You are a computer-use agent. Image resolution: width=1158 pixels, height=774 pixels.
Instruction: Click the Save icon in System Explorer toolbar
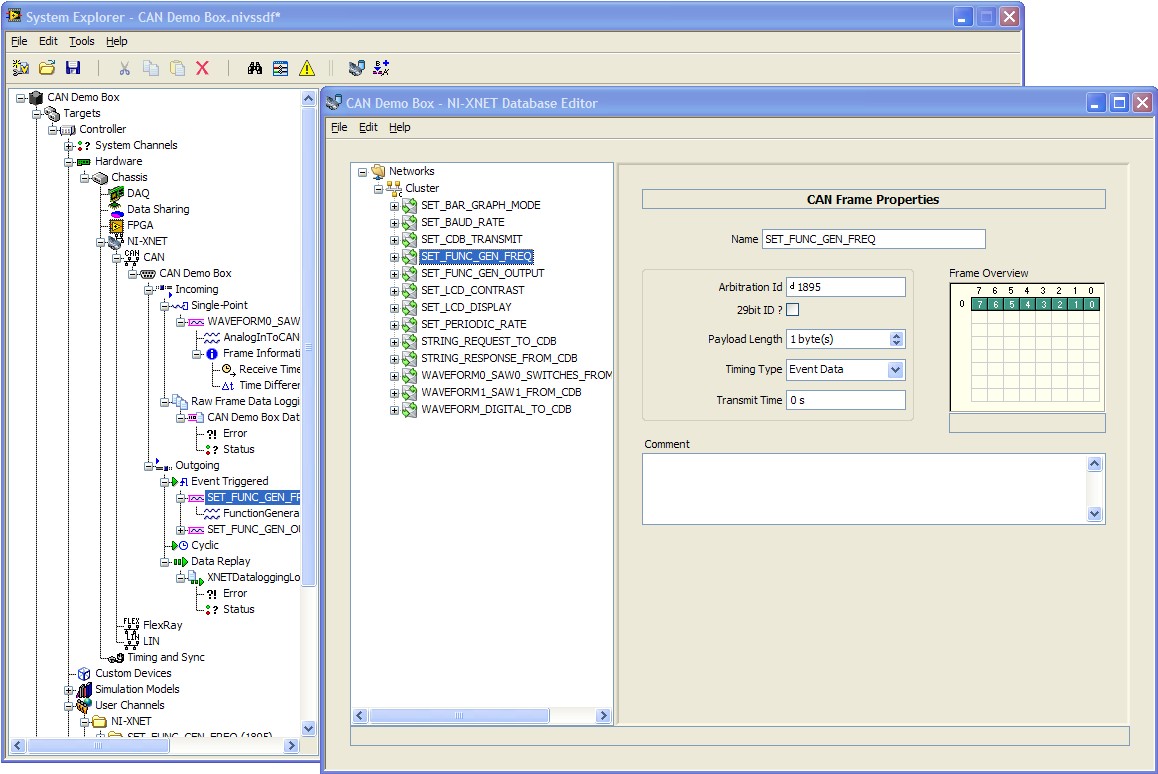(x=72, y=68)
